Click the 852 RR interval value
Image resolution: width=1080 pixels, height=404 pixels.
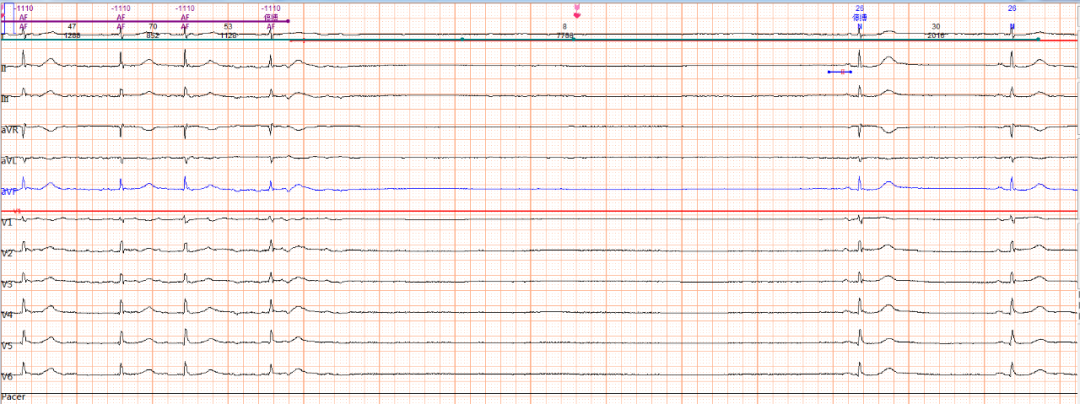coord(153,34)
